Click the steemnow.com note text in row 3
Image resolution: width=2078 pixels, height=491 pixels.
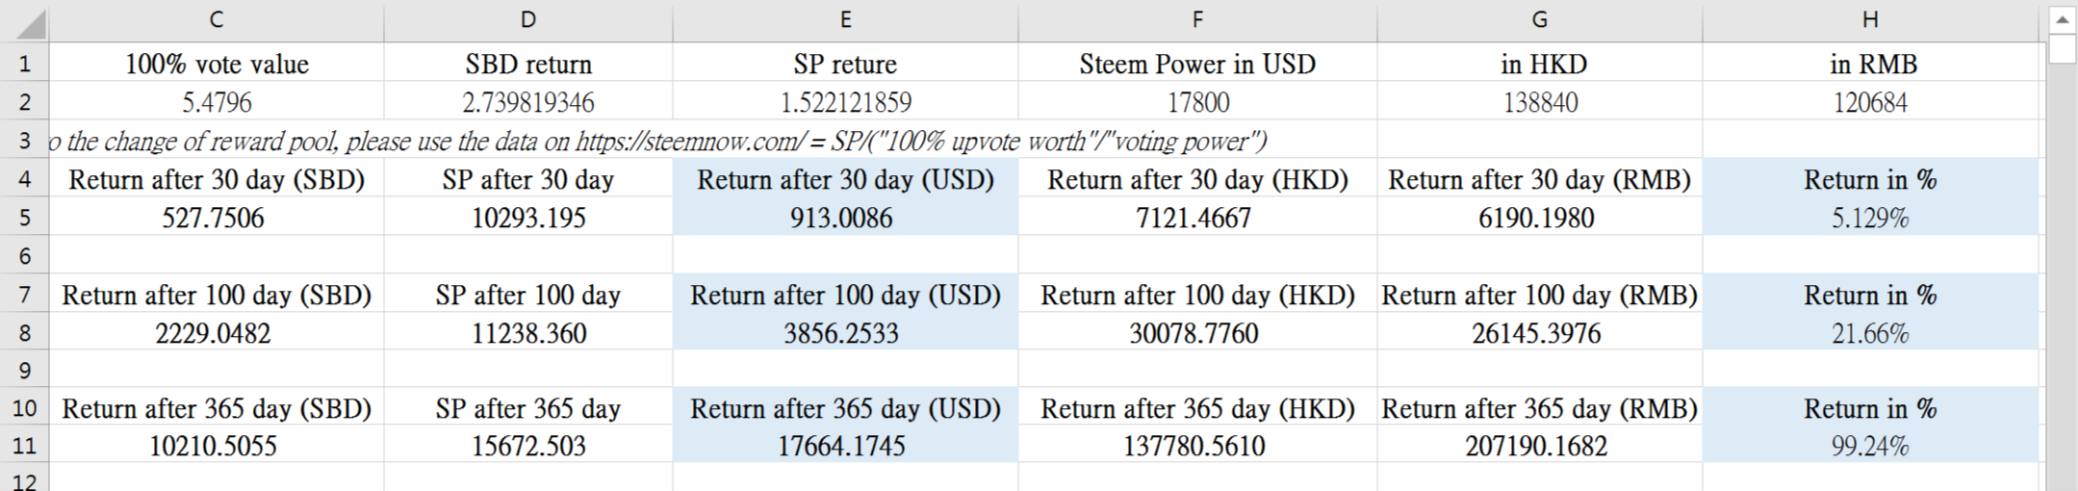(660, 141)
